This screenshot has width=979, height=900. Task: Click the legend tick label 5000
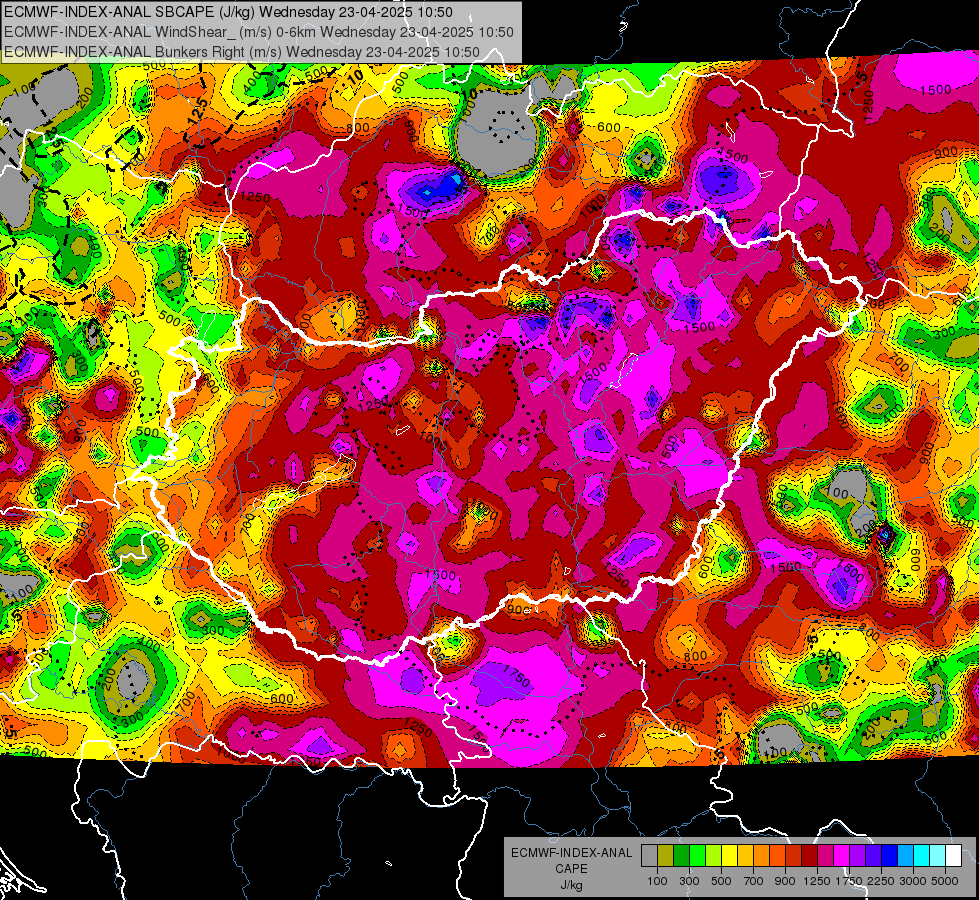tap(945, 881)
